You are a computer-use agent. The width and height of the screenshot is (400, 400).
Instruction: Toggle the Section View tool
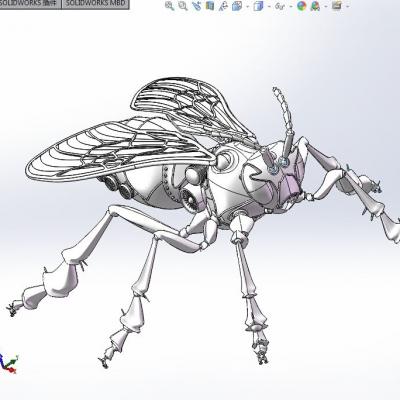click(x=210, y=6)
